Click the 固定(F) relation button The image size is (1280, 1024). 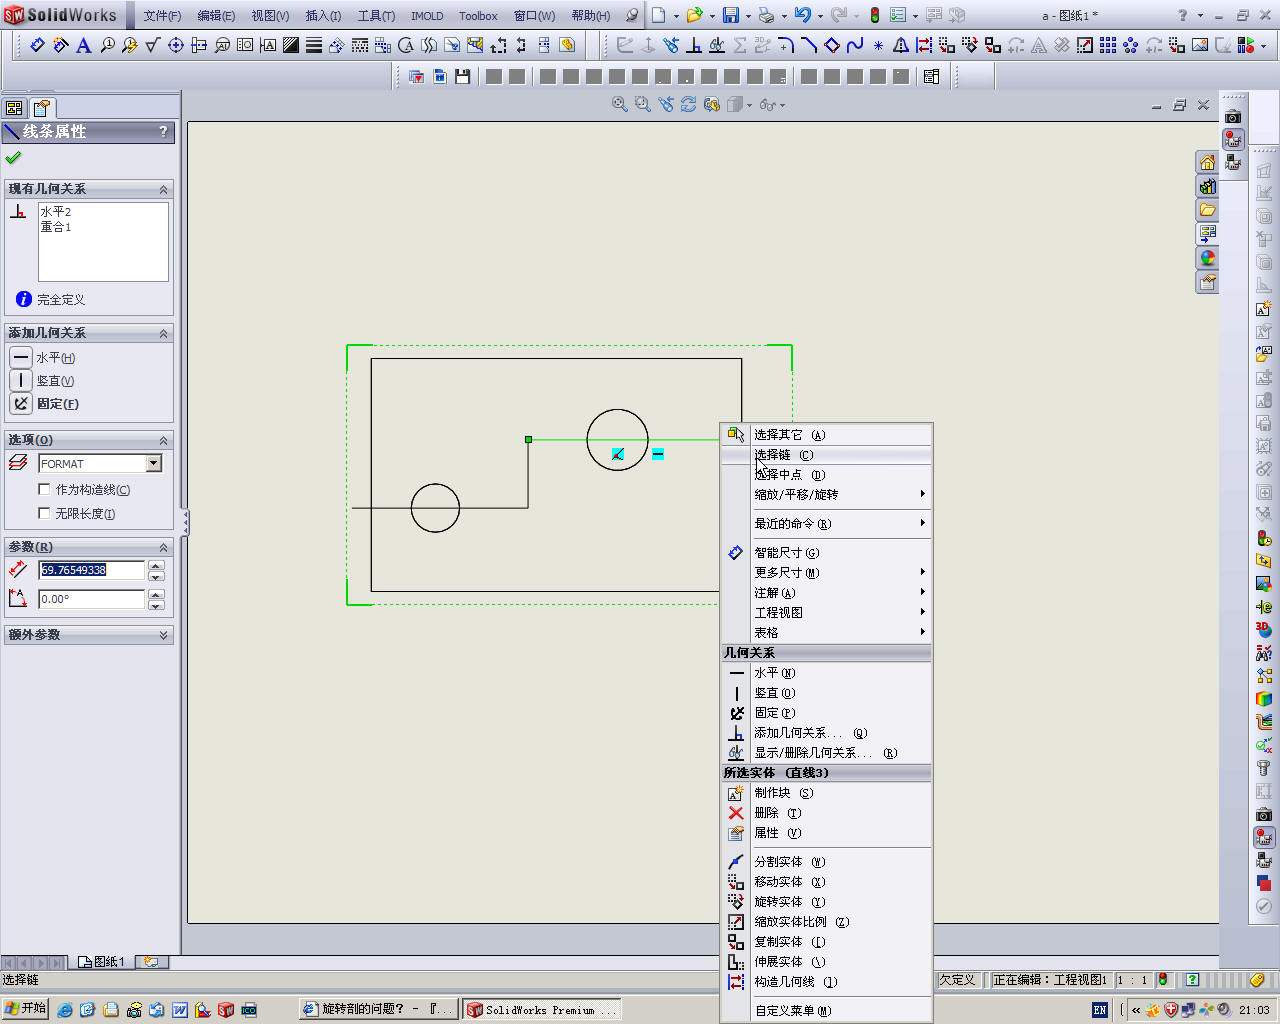click(21, 404)
